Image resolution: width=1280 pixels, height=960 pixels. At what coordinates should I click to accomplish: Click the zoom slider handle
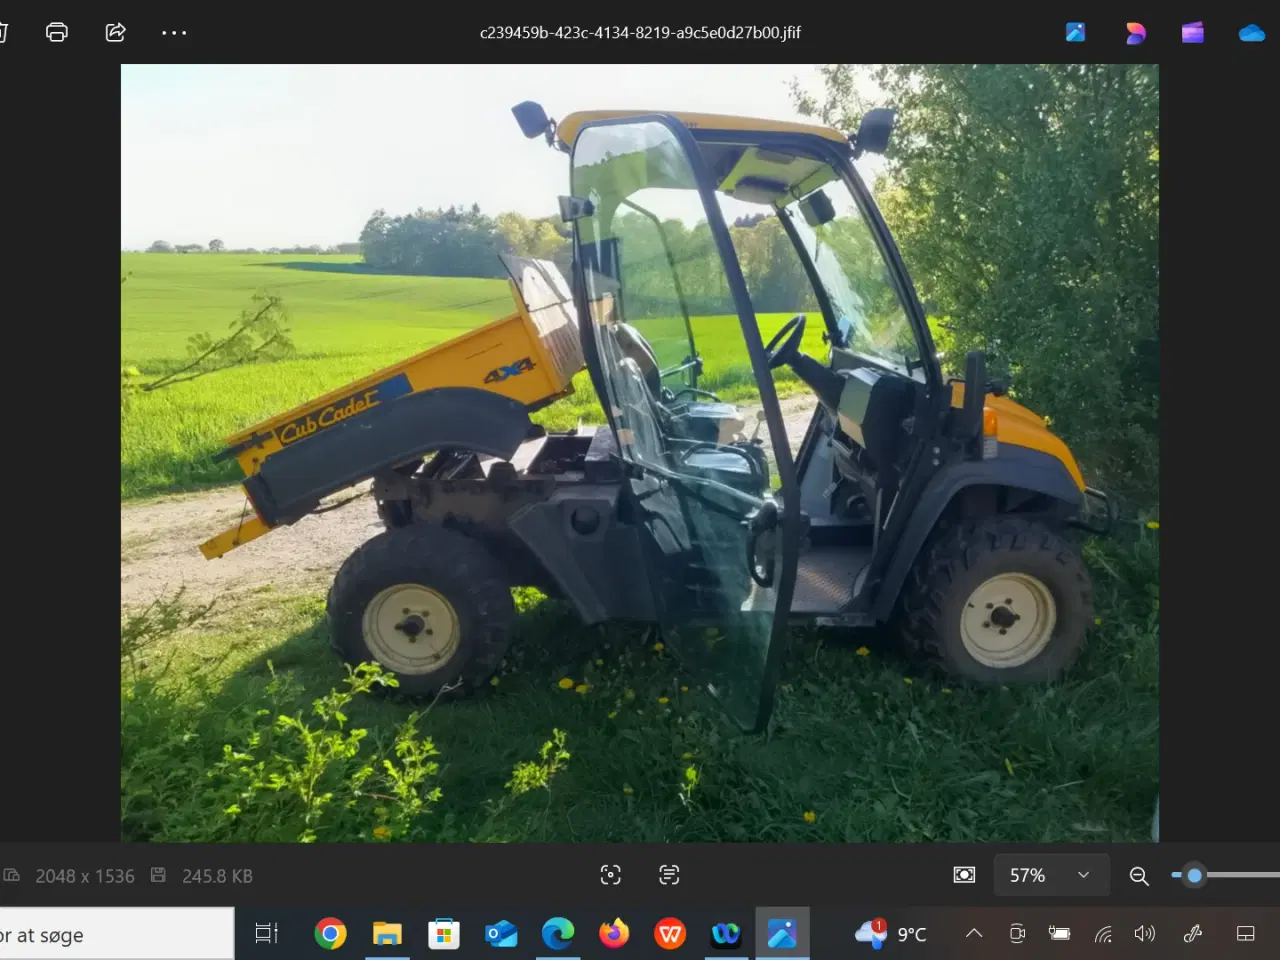[x=1194, y=875]
